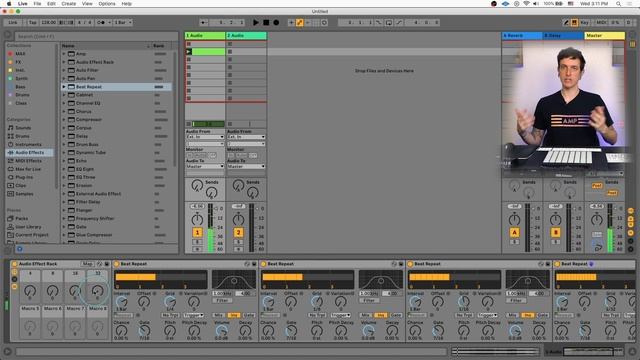This screenshot has height=360, width=640.
Task: Click the Map button on Audio Effect Rack
Action: pyautogui.click(x=87, y=264)
